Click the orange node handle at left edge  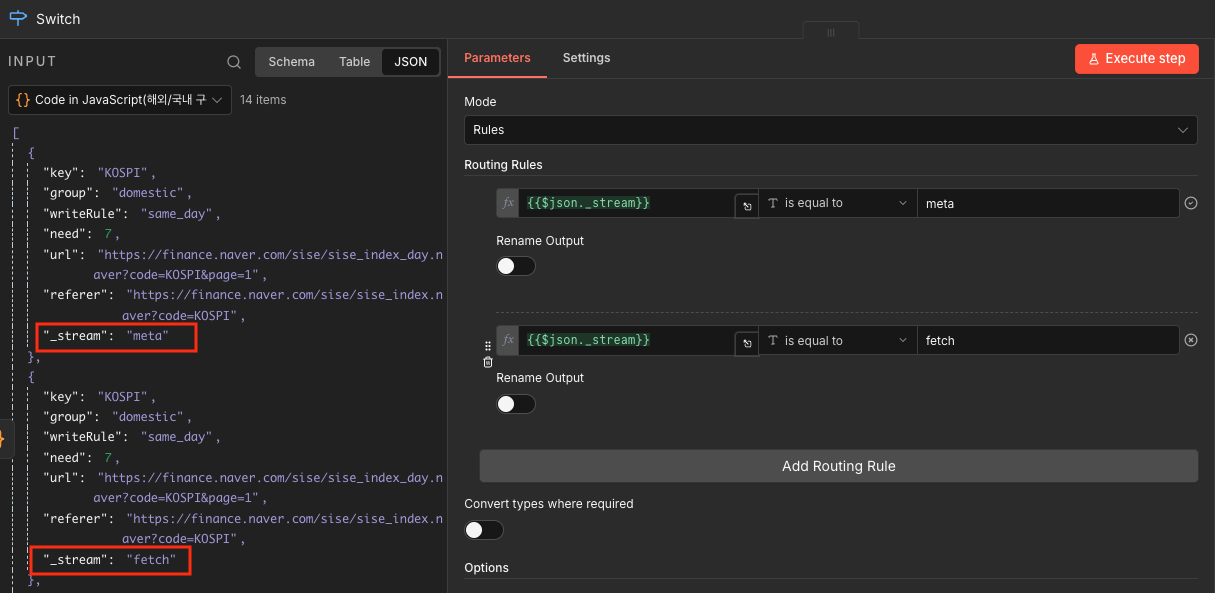[x=4, y=438]
